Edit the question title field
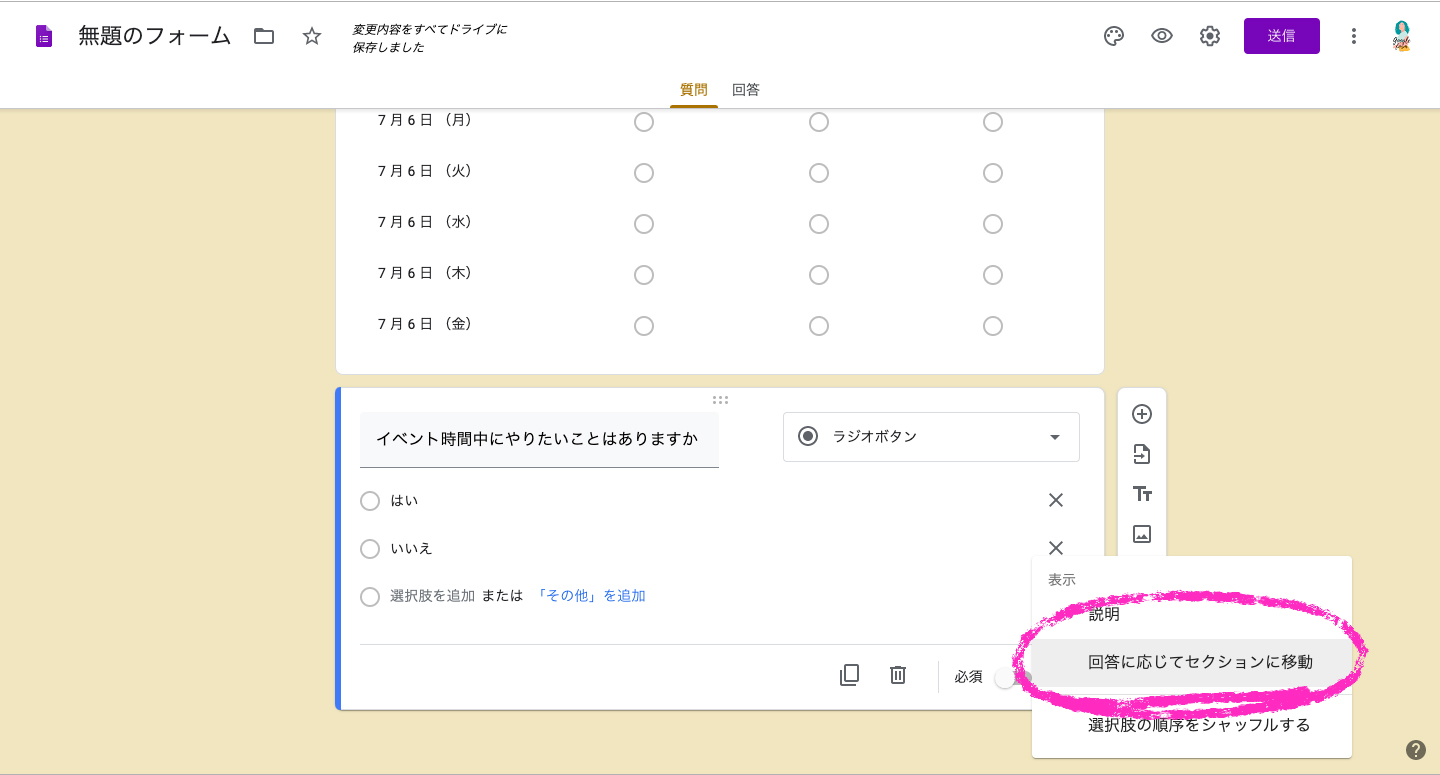Viewport: 1440px width, 775px height. click(x=539, y=439)
